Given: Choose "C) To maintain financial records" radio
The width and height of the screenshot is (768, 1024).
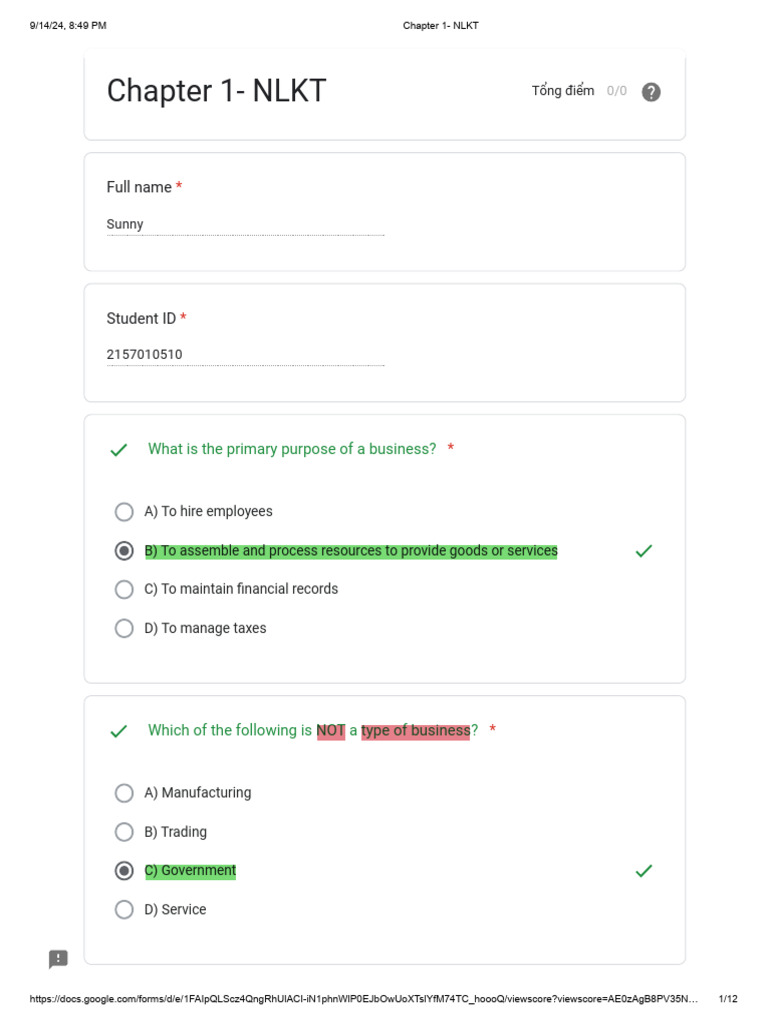Looking at the screenshot, I should (124, 590).
